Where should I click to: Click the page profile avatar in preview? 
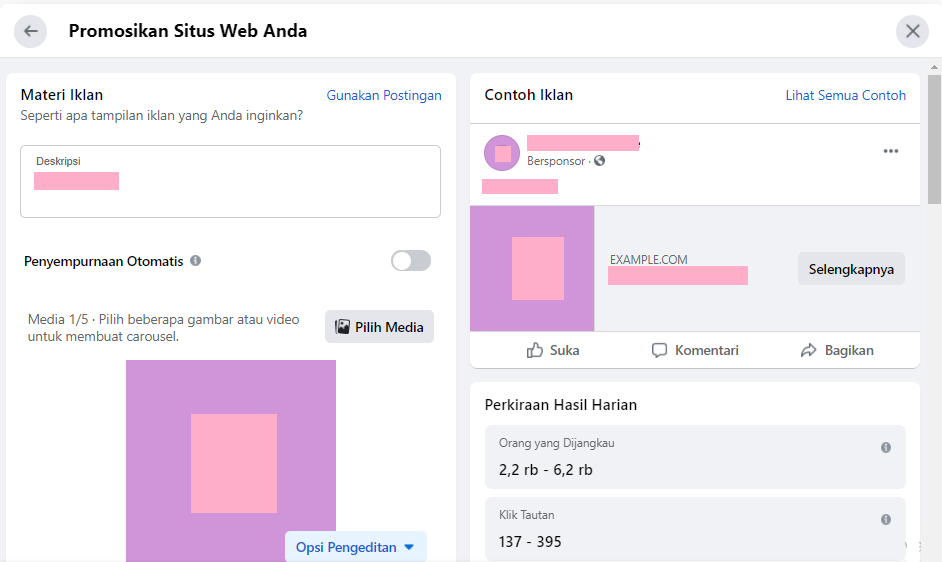[502, 153]
